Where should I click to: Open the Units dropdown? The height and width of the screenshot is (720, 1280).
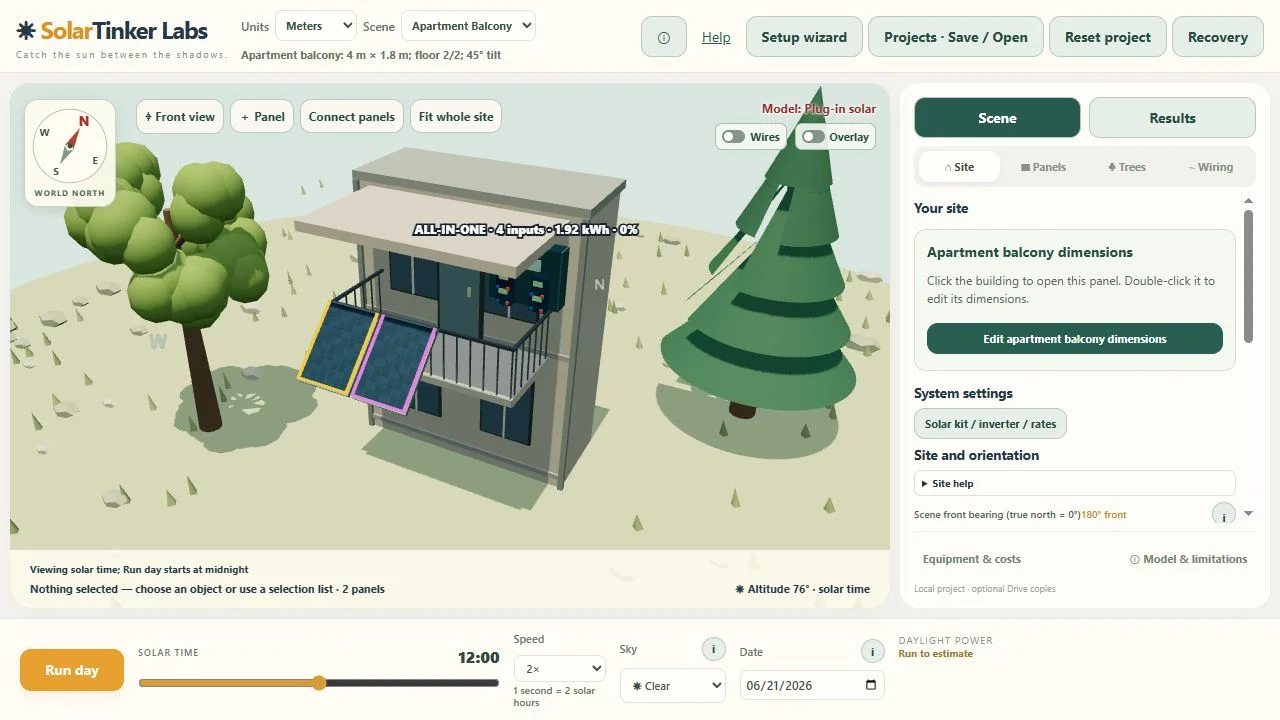coord(316,26)
